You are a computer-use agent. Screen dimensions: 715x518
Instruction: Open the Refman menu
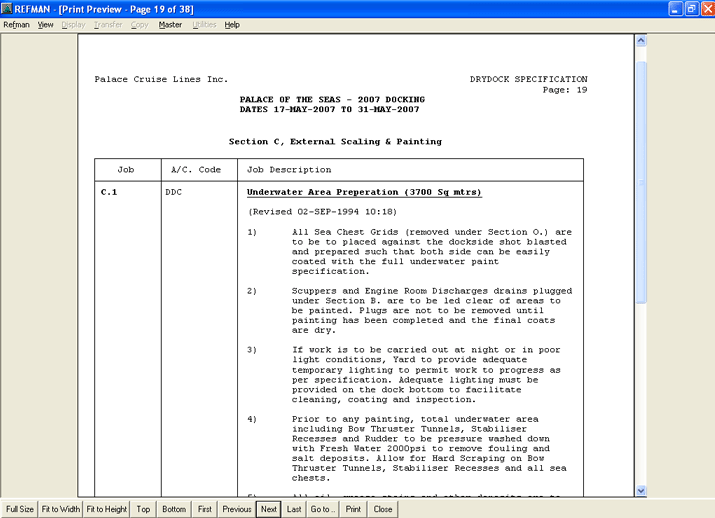(x=16, y=25)
